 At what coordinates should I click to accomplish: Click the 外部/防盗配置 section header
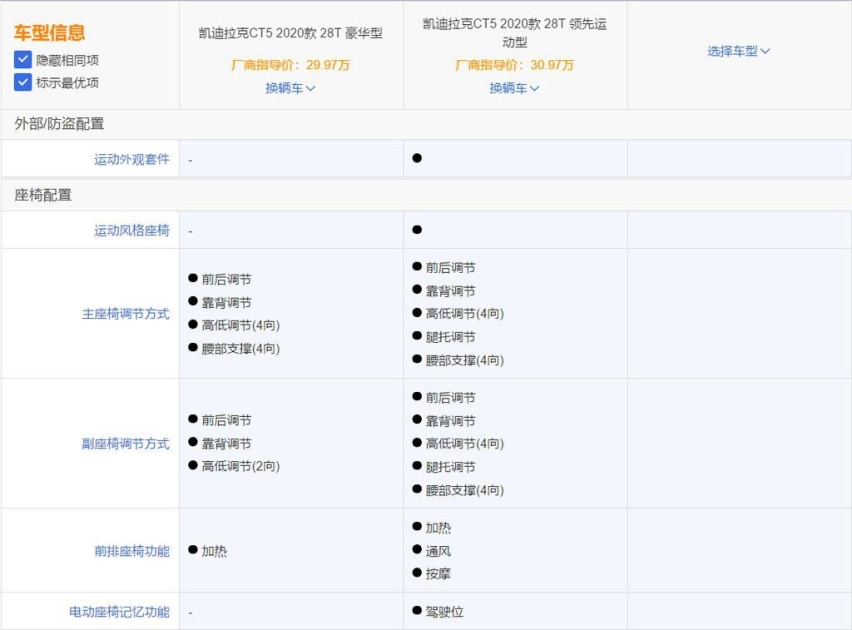[59, 124]
